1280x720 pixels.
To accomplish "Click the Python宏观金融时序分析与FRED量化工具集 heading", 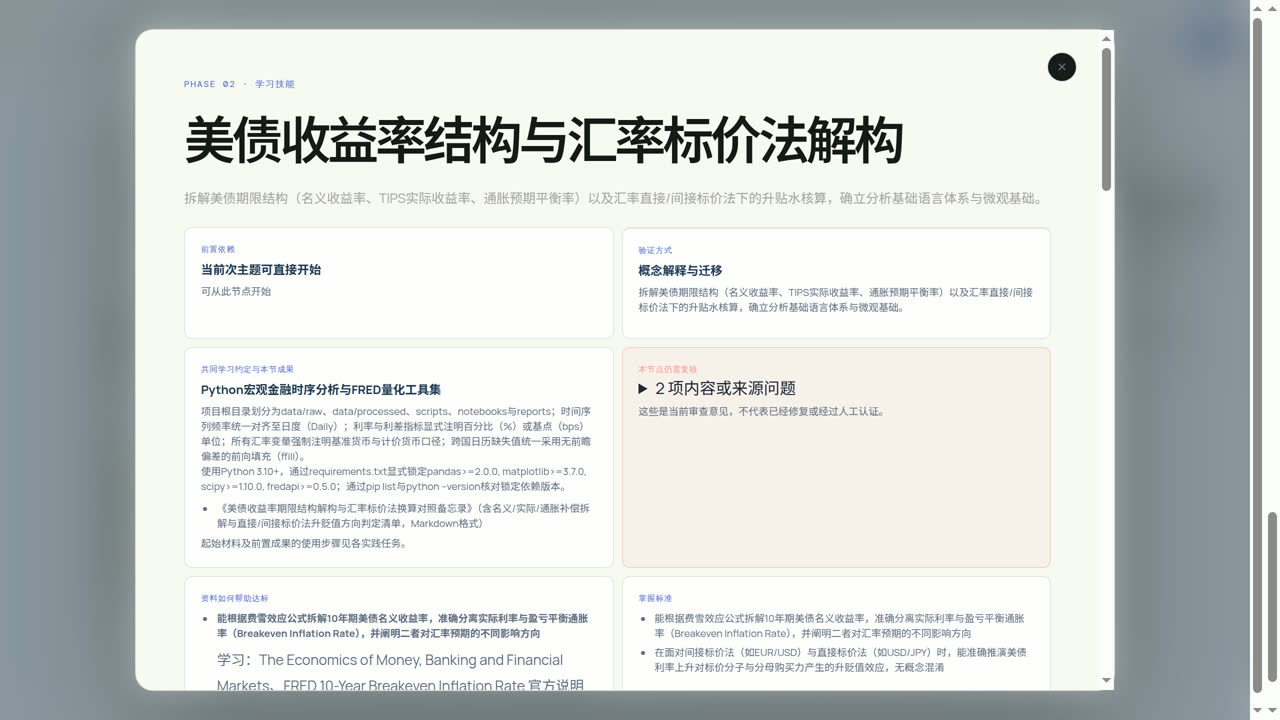I will click(x=321, y=390).
